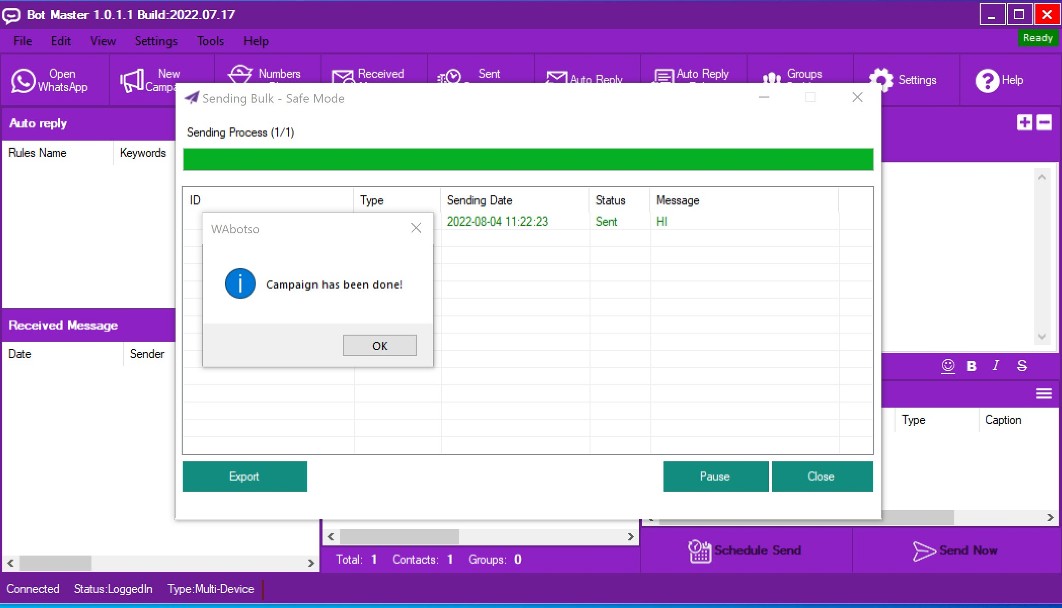Screen dimensions: 1062x608
Task: Click the message box scroll up arrow
Action: click(1042, 177)
